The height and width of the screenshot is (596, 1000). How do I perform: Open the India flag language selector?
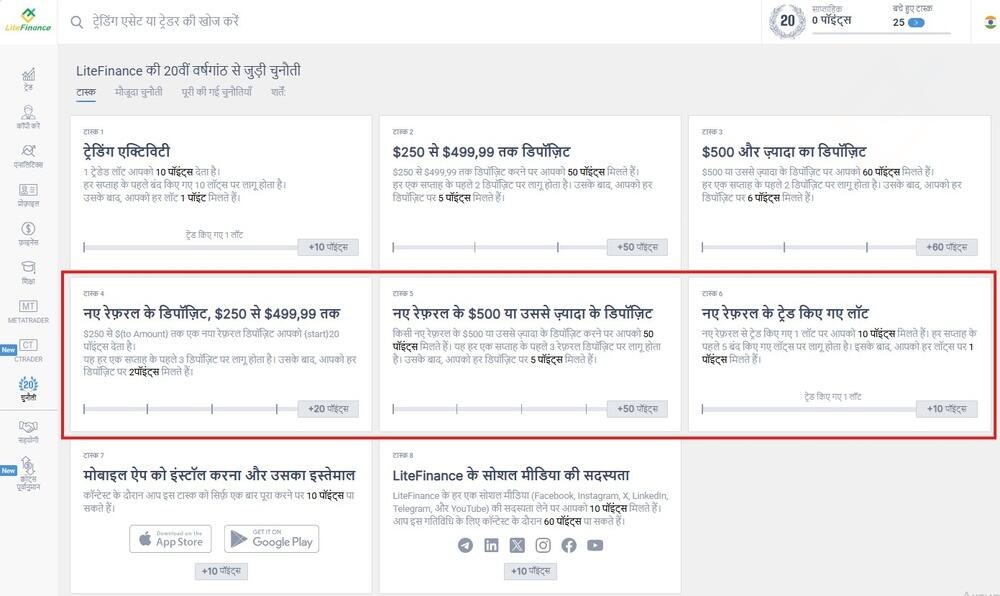(x=990, y=22)
